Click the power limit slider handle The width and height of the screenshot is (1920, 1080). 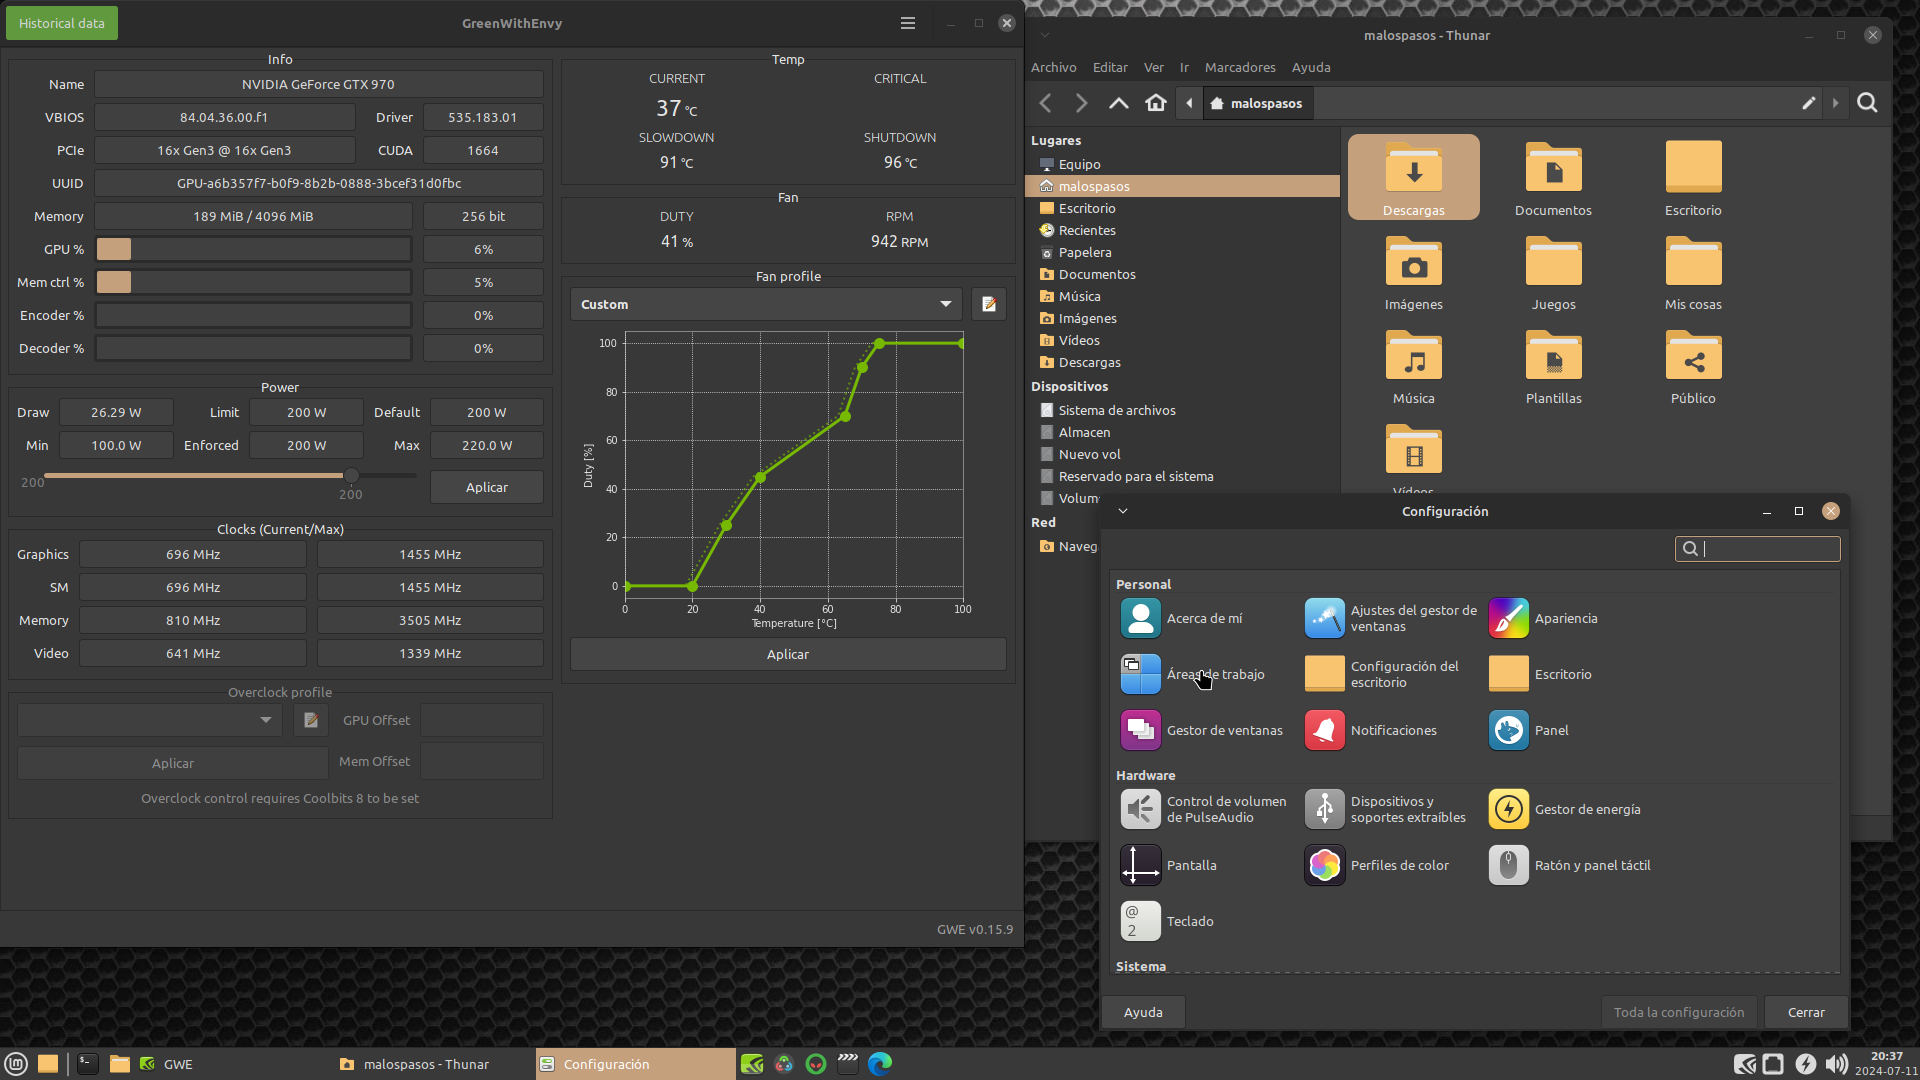click(351, 475)
